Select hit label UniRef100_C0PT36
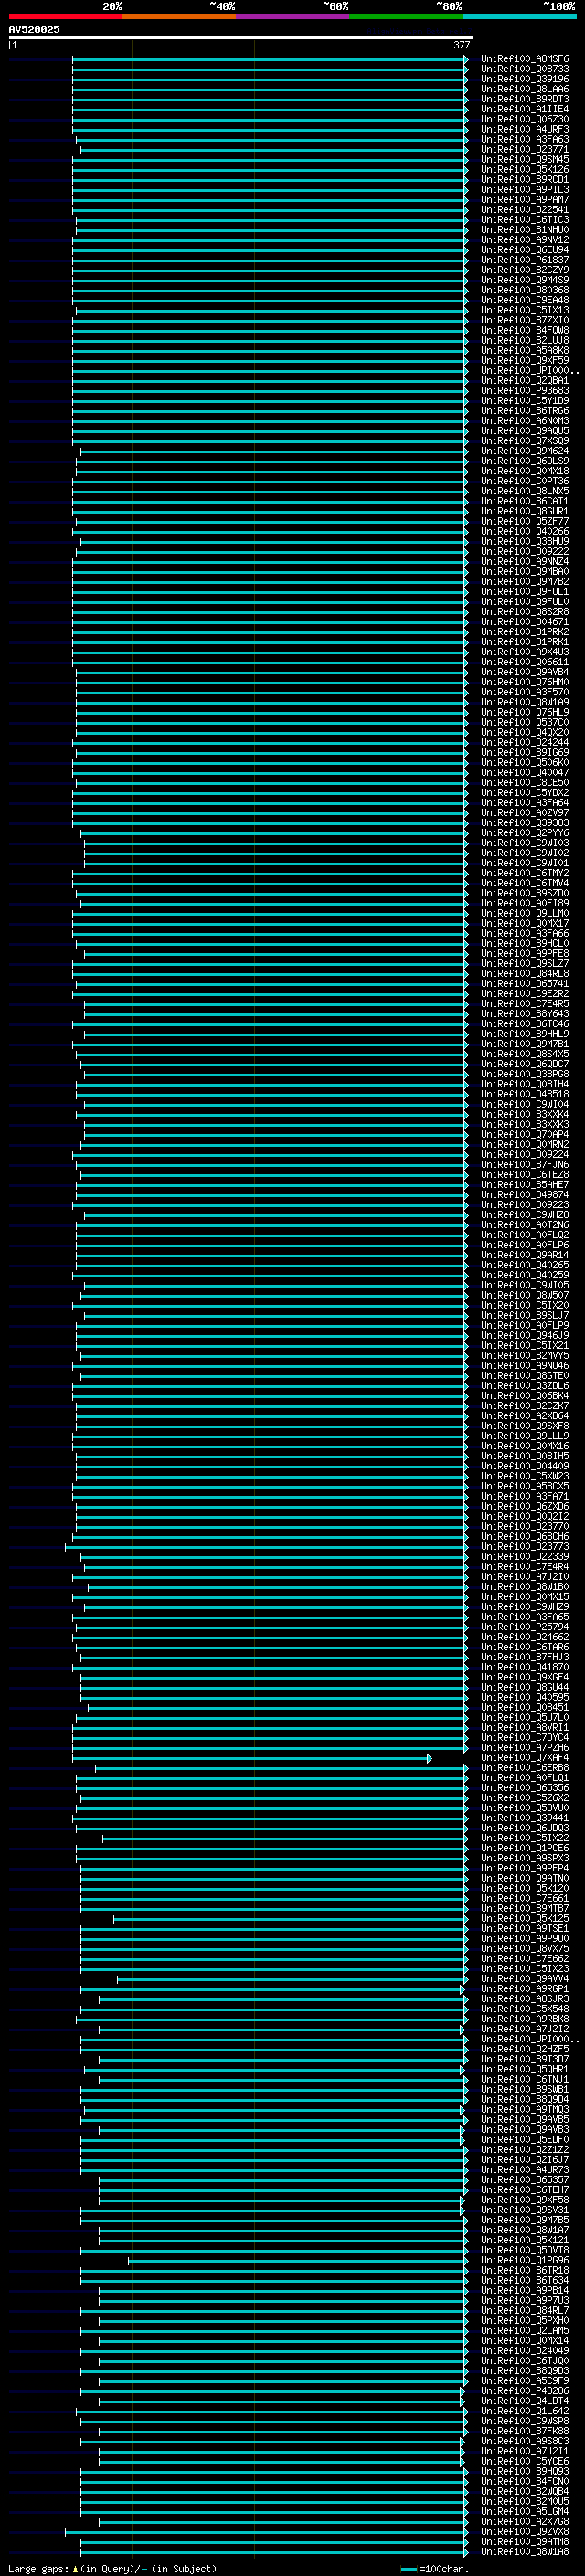This screenshot has width=585, height=2576. [525, 481]
